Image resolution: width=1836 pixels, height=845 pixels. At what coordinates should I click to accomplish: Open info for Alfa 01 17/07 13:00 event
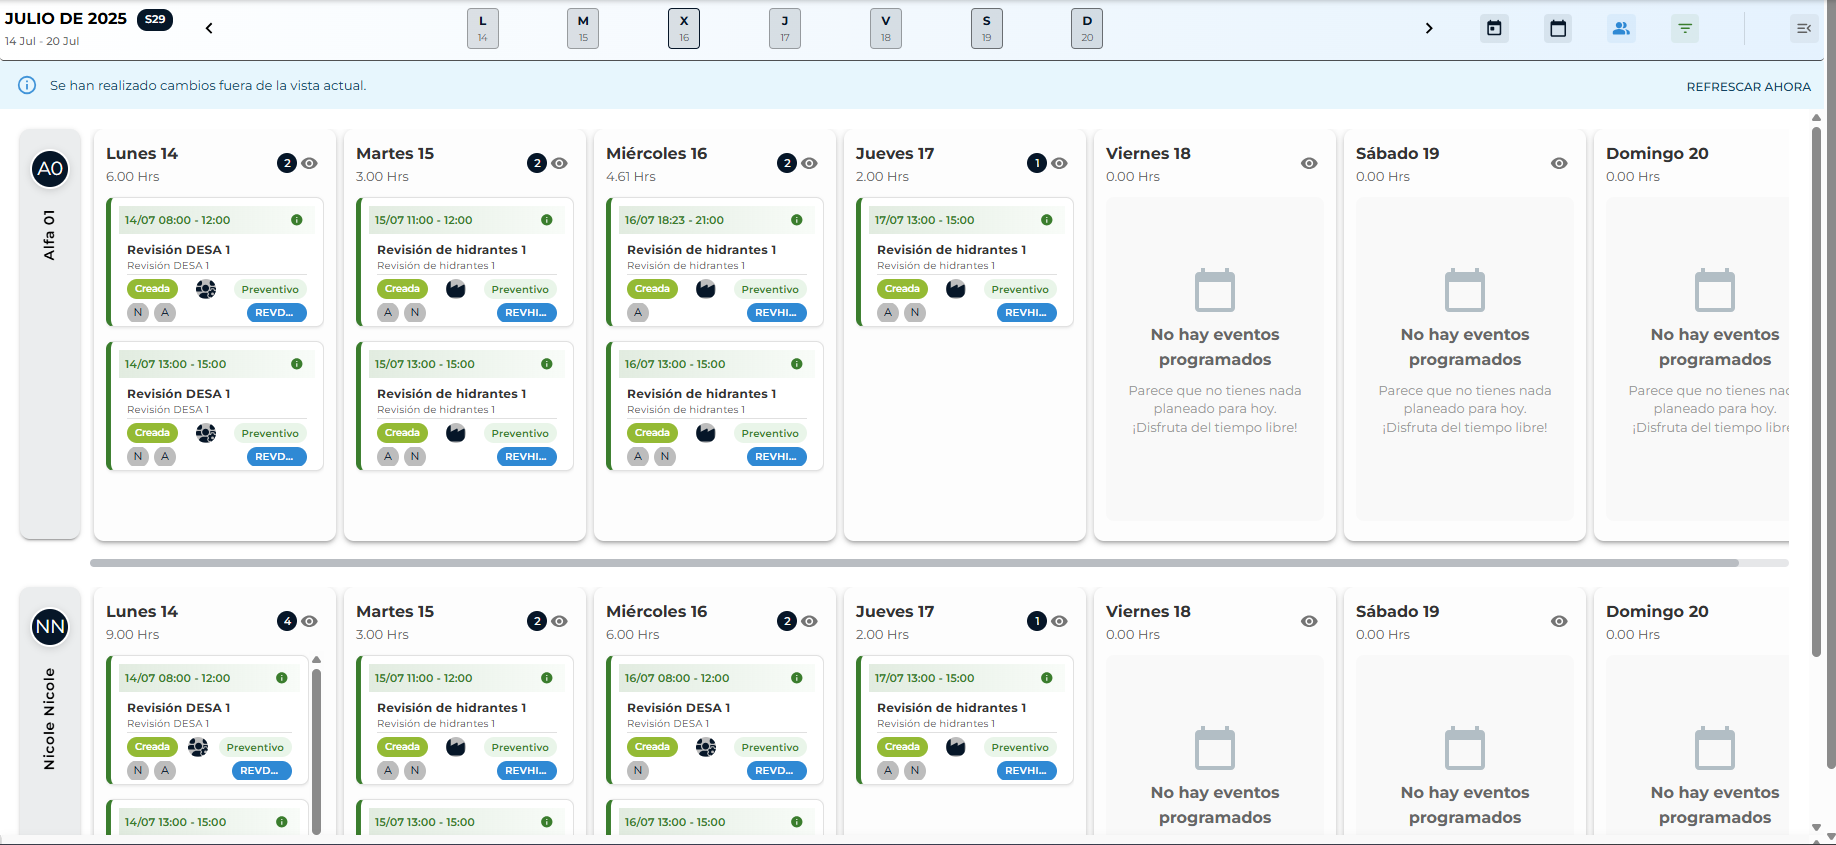(1047, 220)
